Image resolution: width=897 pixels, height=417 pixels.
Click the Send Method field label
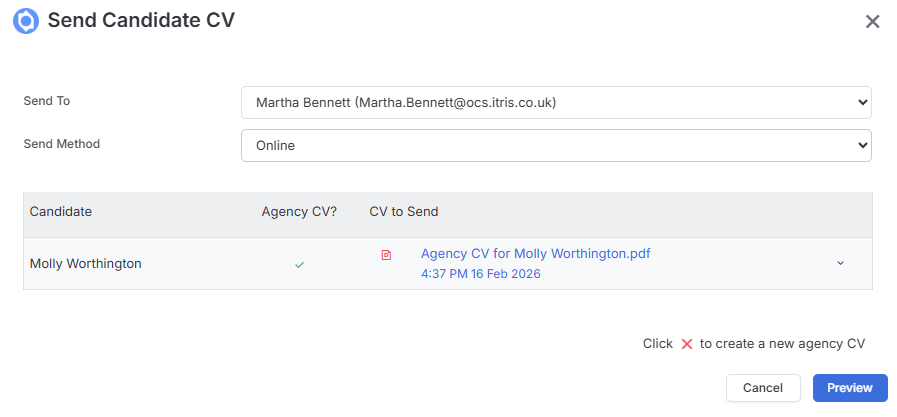coord(62,144)
